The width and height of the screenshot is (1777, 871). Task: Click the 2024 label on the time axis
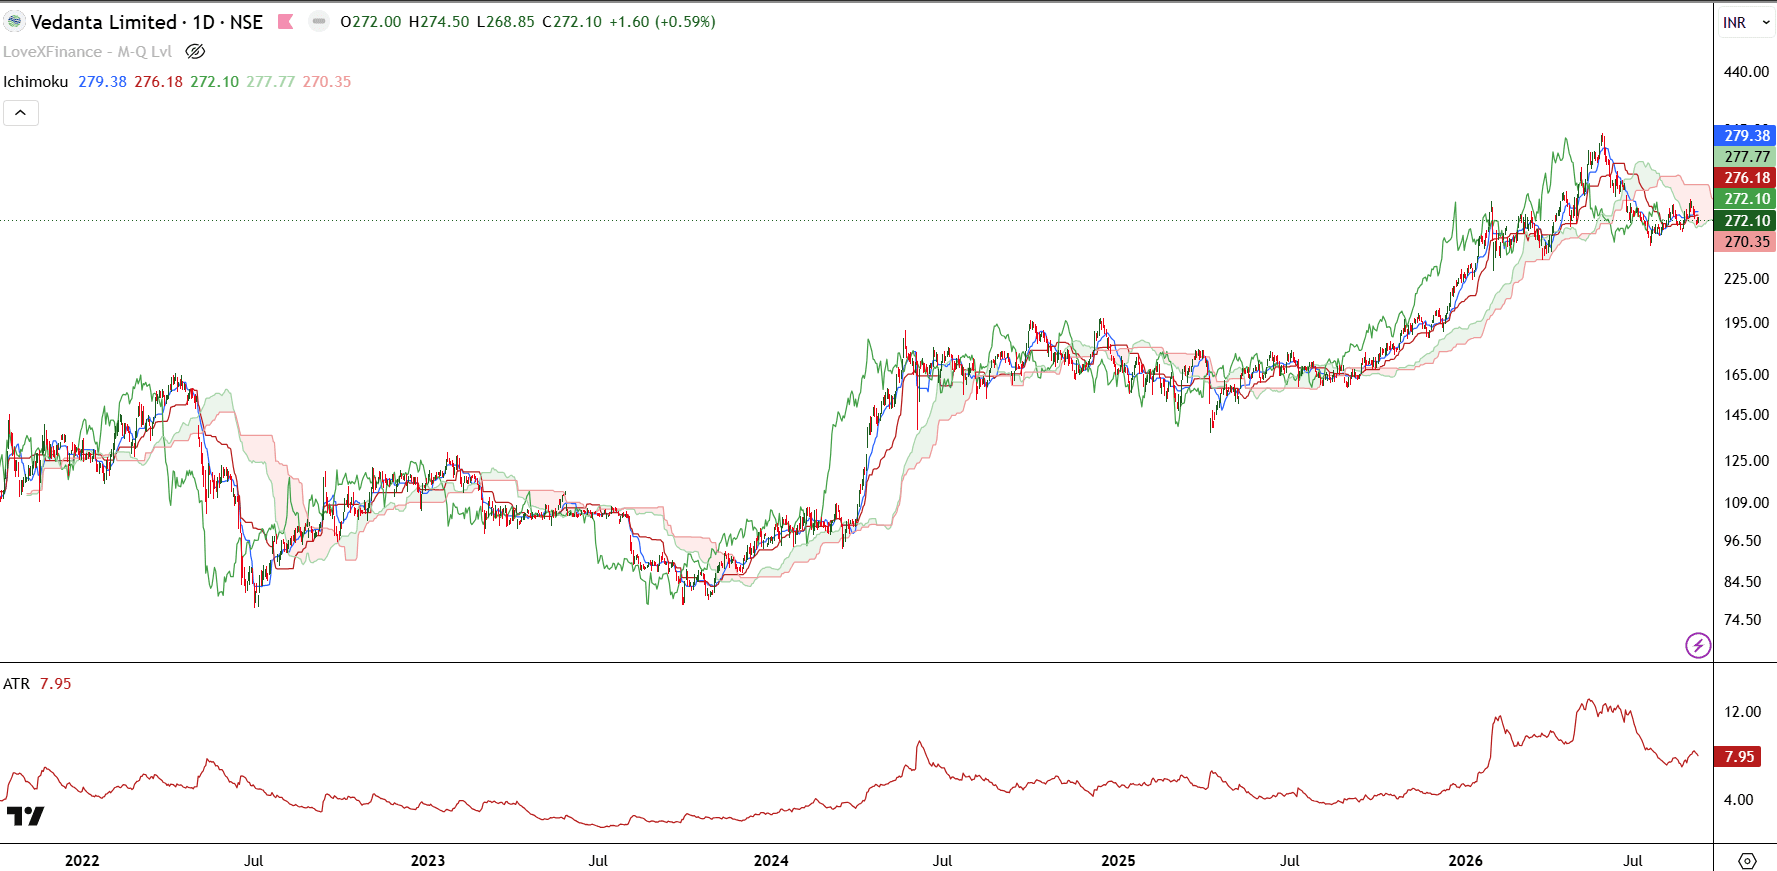[x=771, y=861]
